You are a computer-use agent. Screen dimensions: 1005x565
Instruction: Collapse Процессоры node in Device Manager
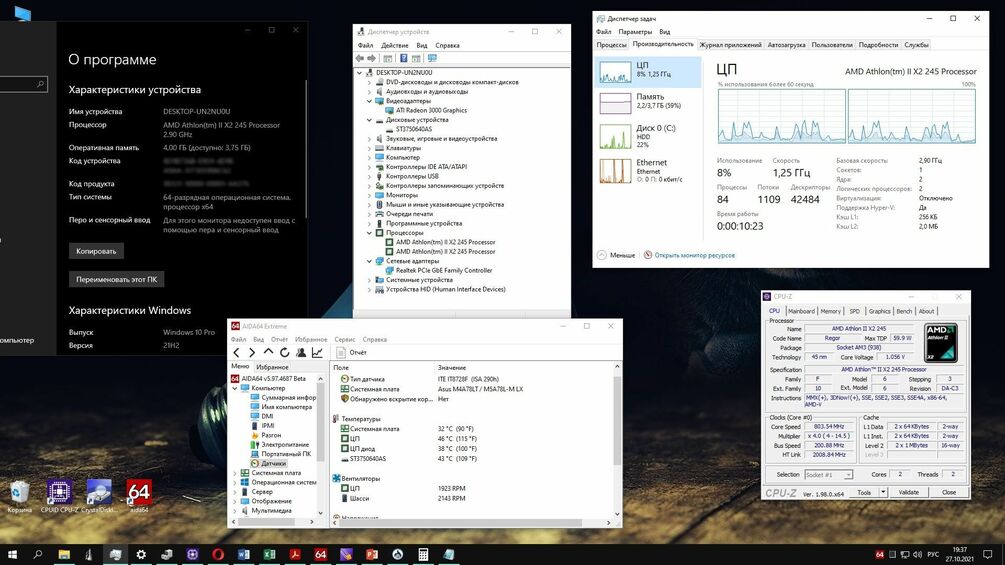click(369, 233)
